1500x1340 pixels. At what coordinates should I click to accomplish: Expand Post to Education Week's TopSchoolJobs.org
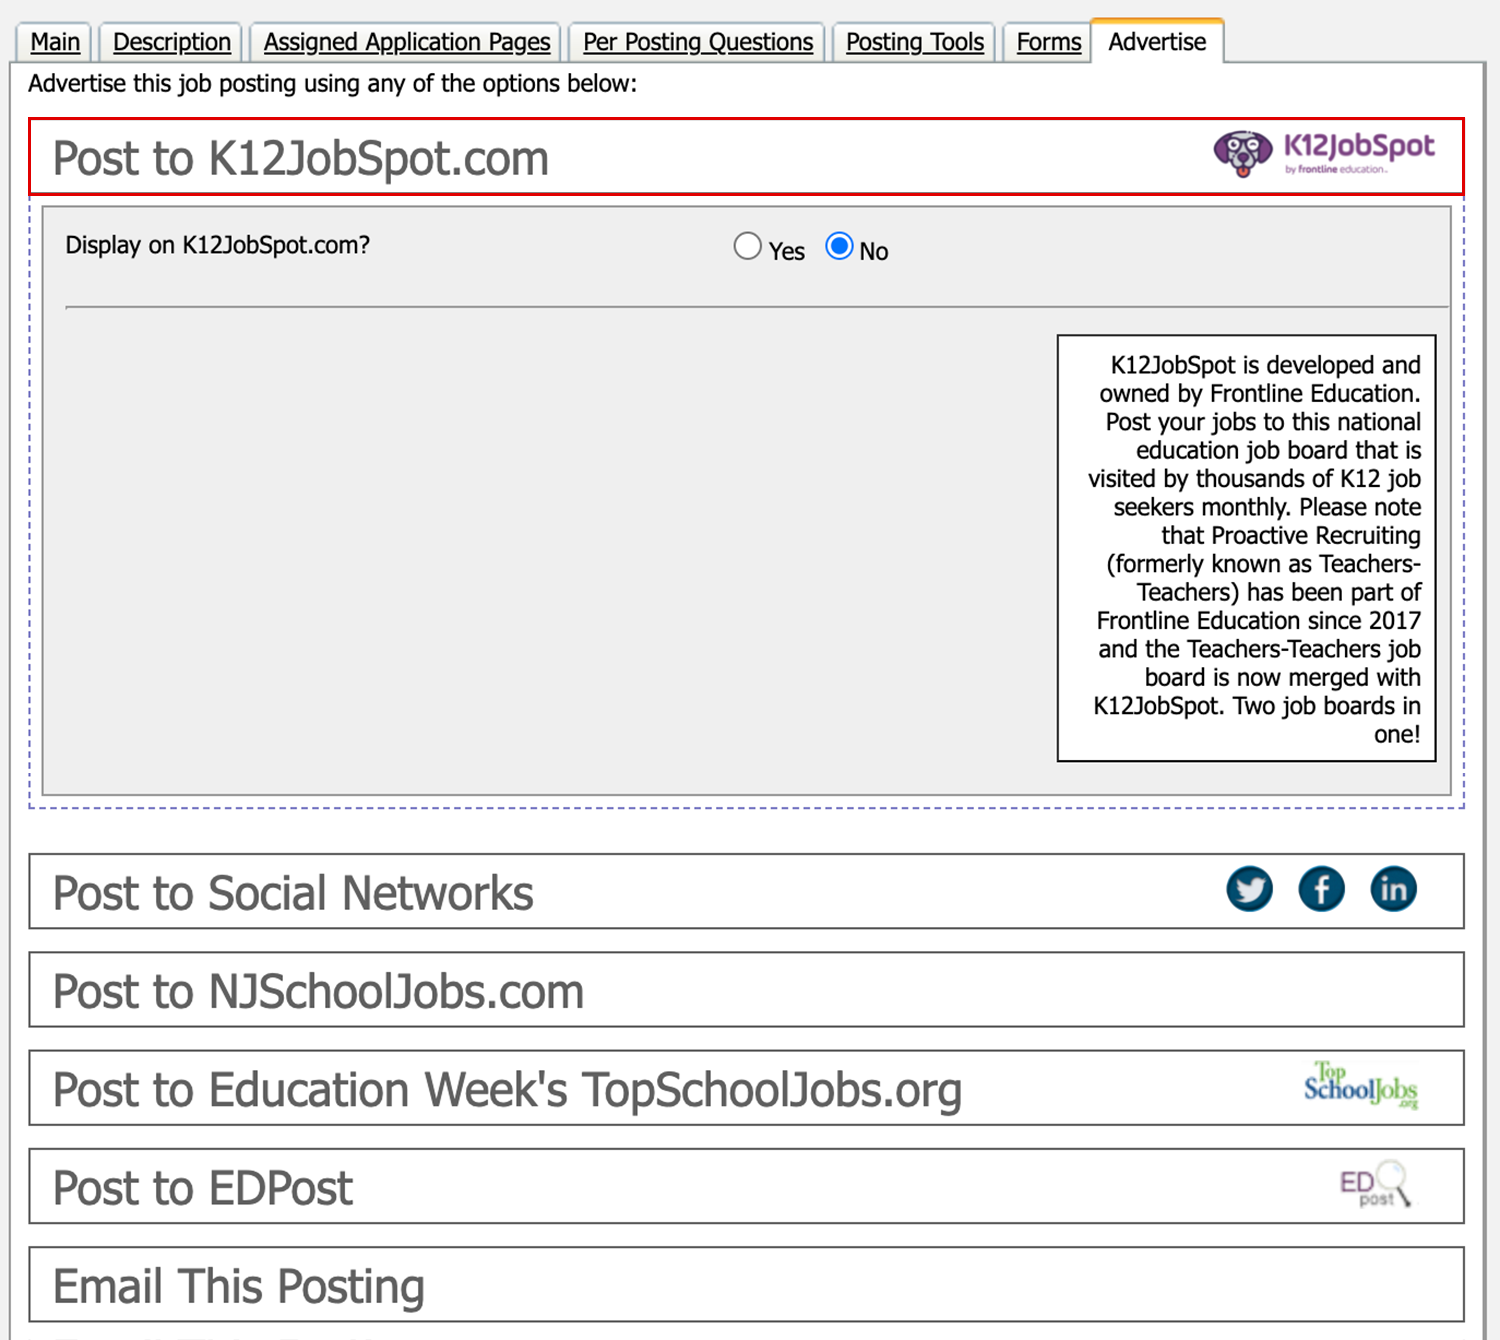coord(746,1088)
